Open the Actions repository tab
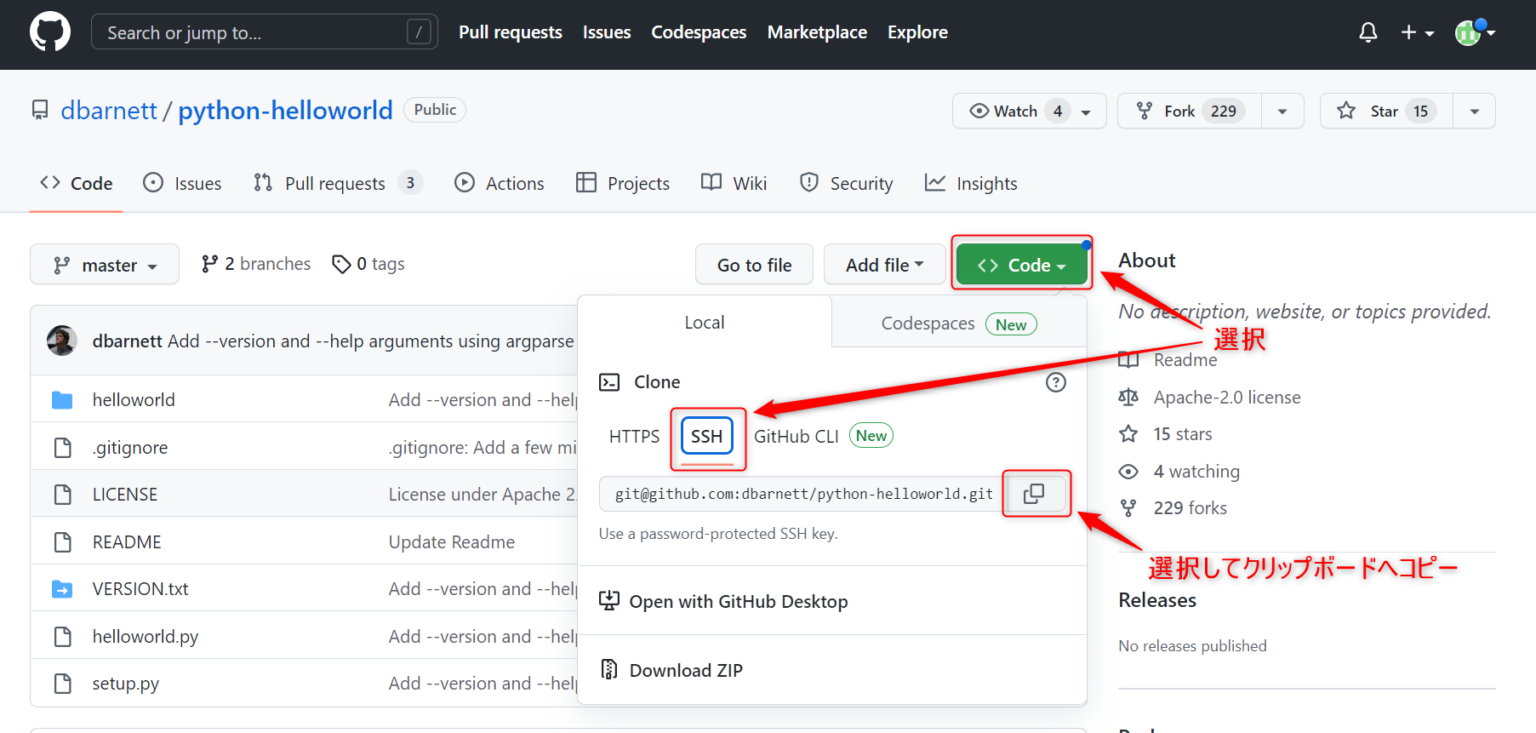This screenshot has width=1536, height=733. click(500, 183)
